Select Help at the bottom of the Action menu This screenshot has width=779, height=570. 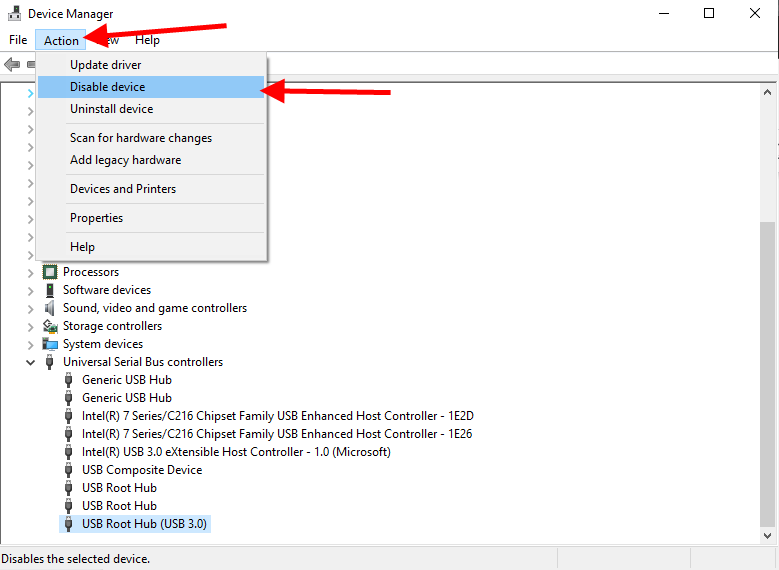151,246
